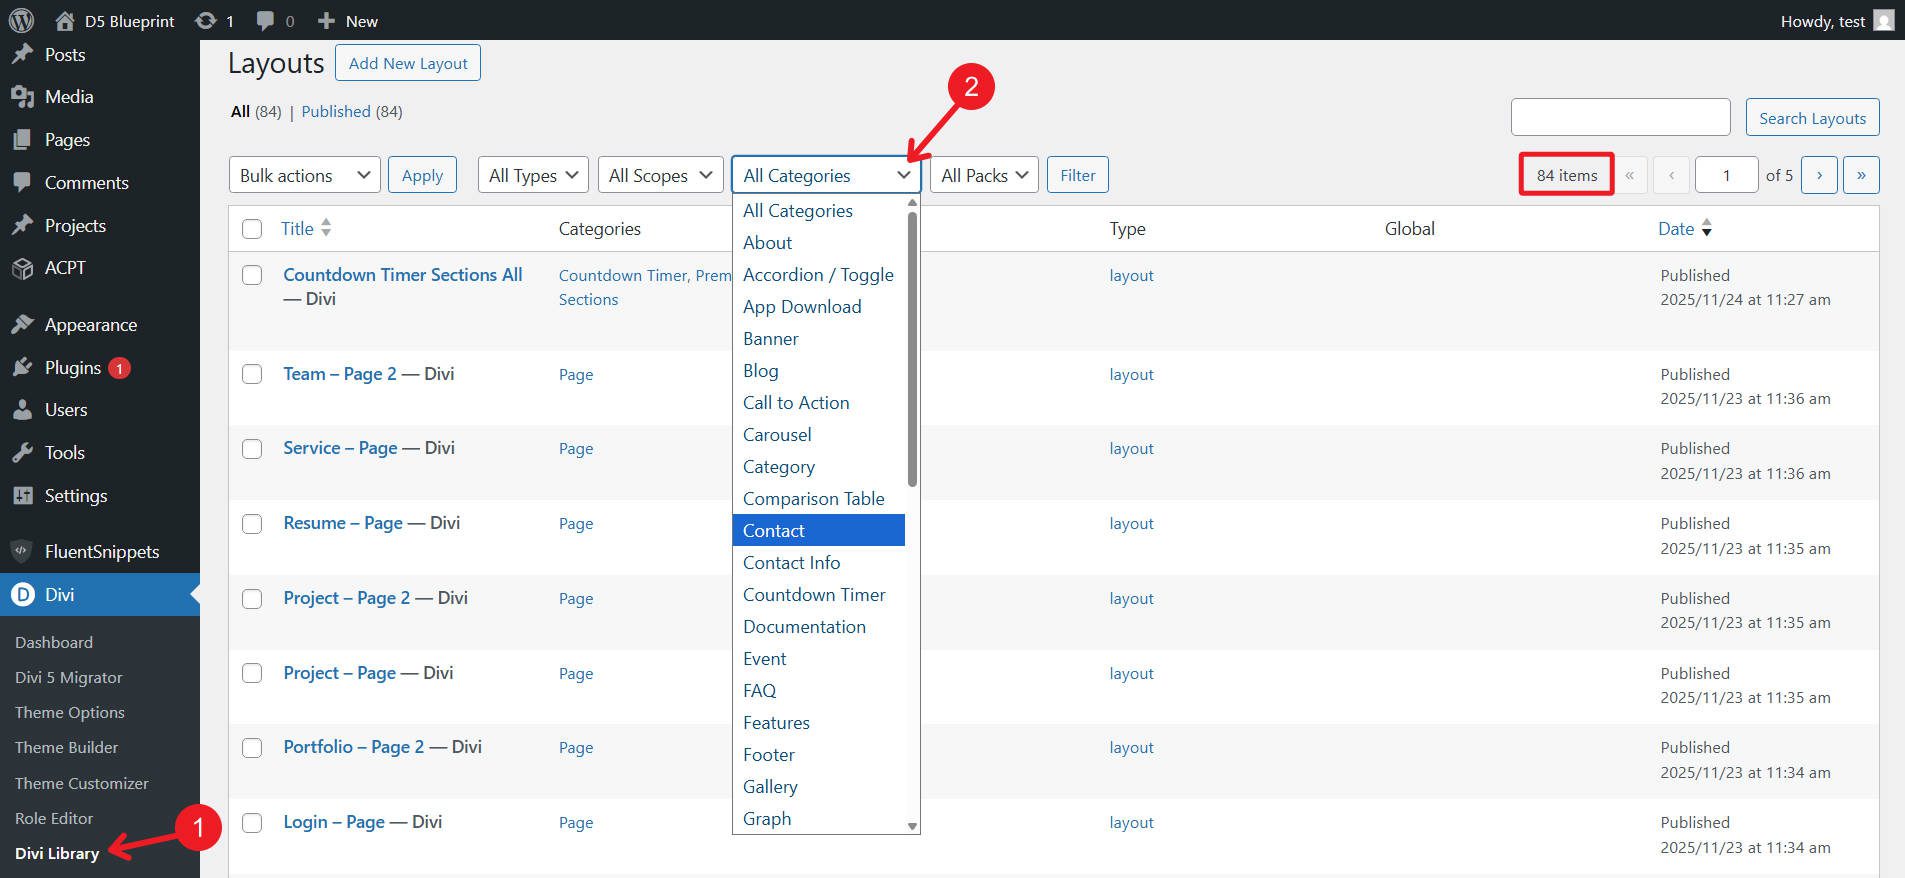
Task: Pick the Footer category option
Action: [818, 754]
